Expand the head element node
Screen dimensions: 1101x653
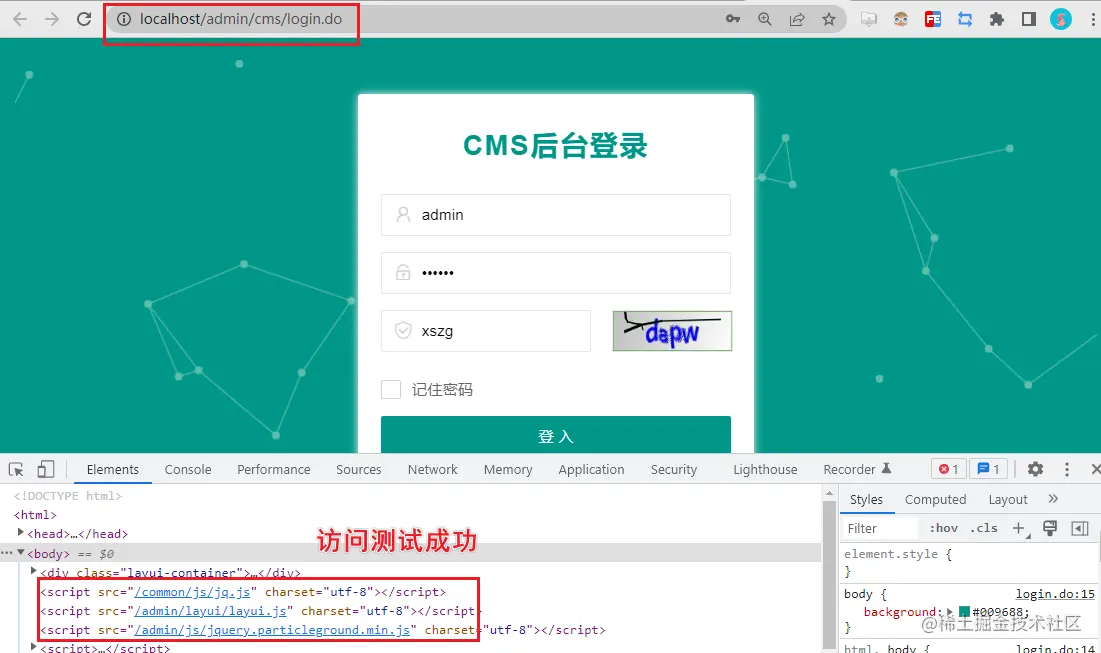click(x=20, y=533)
